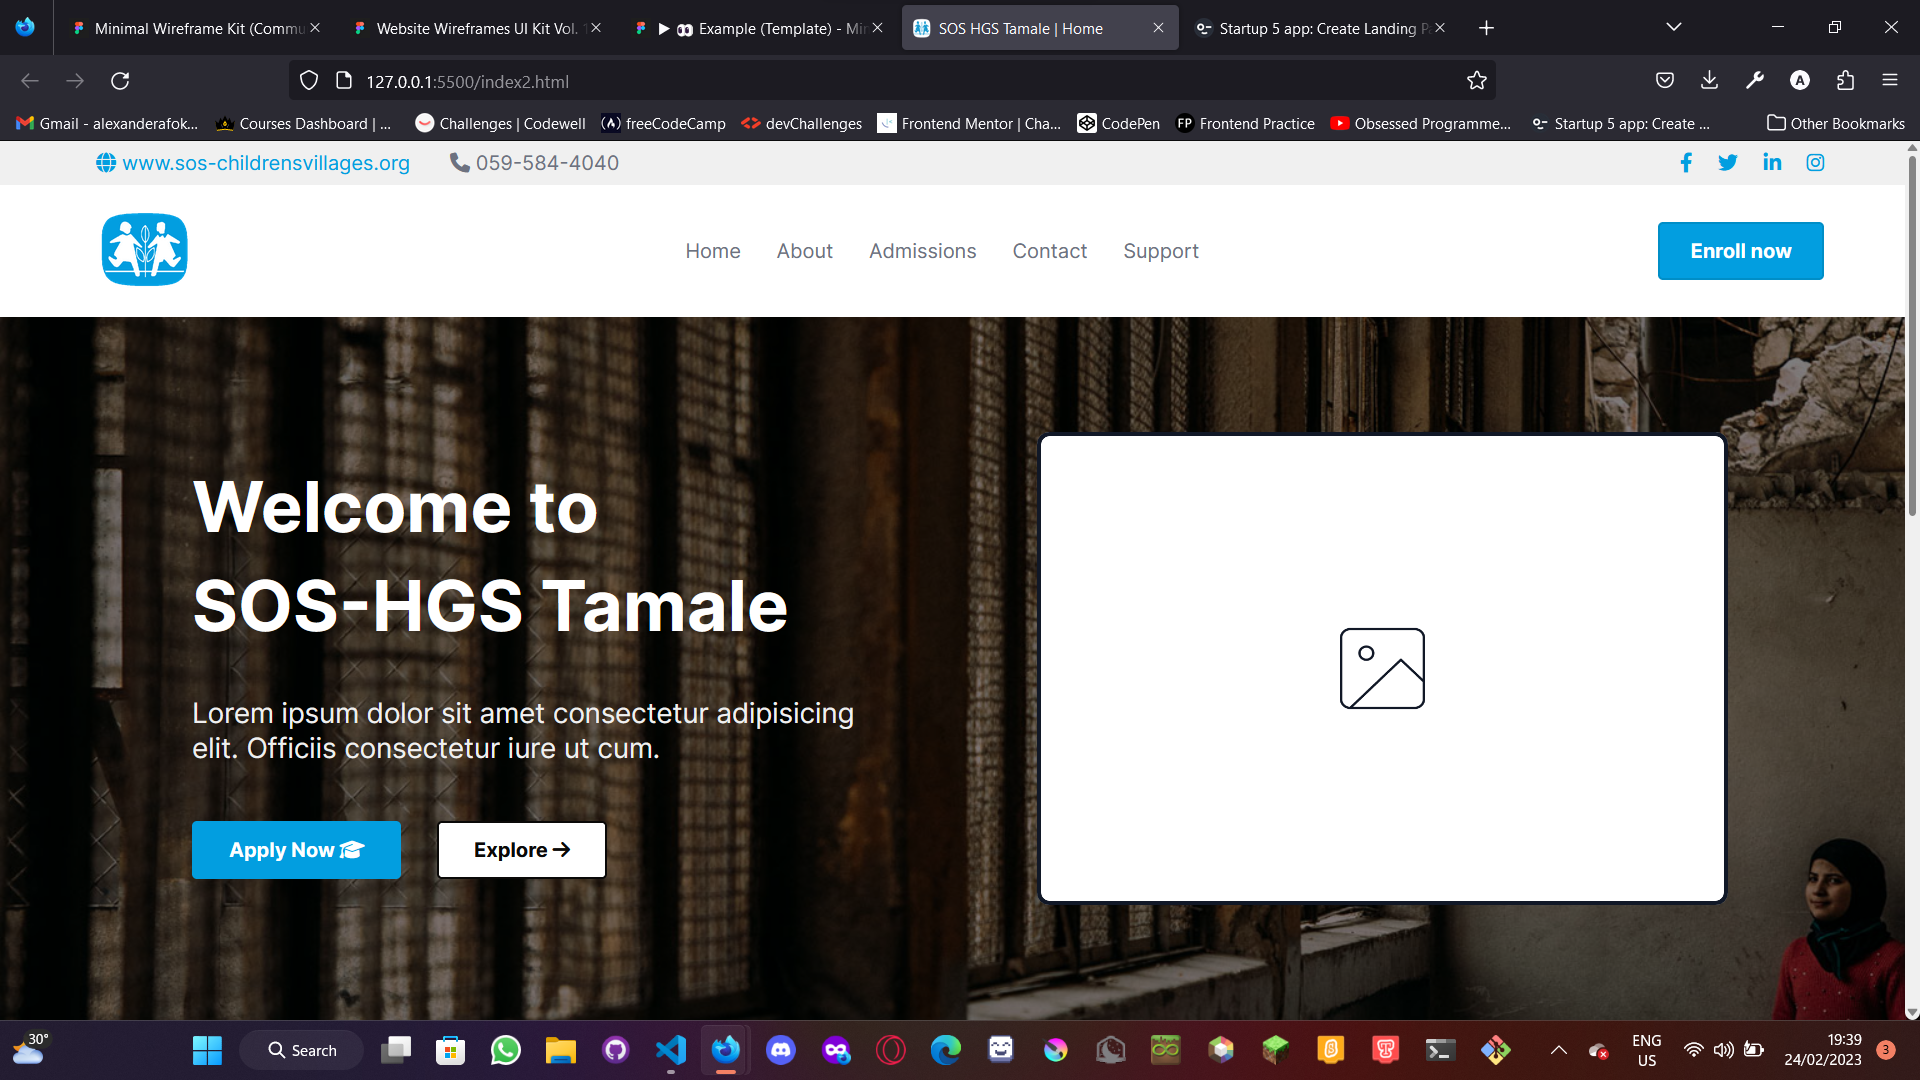This screenshot has width=1920, height=1080.
Task: Expand the list all tabs chevron
Action: click(x=1674, y=27)
